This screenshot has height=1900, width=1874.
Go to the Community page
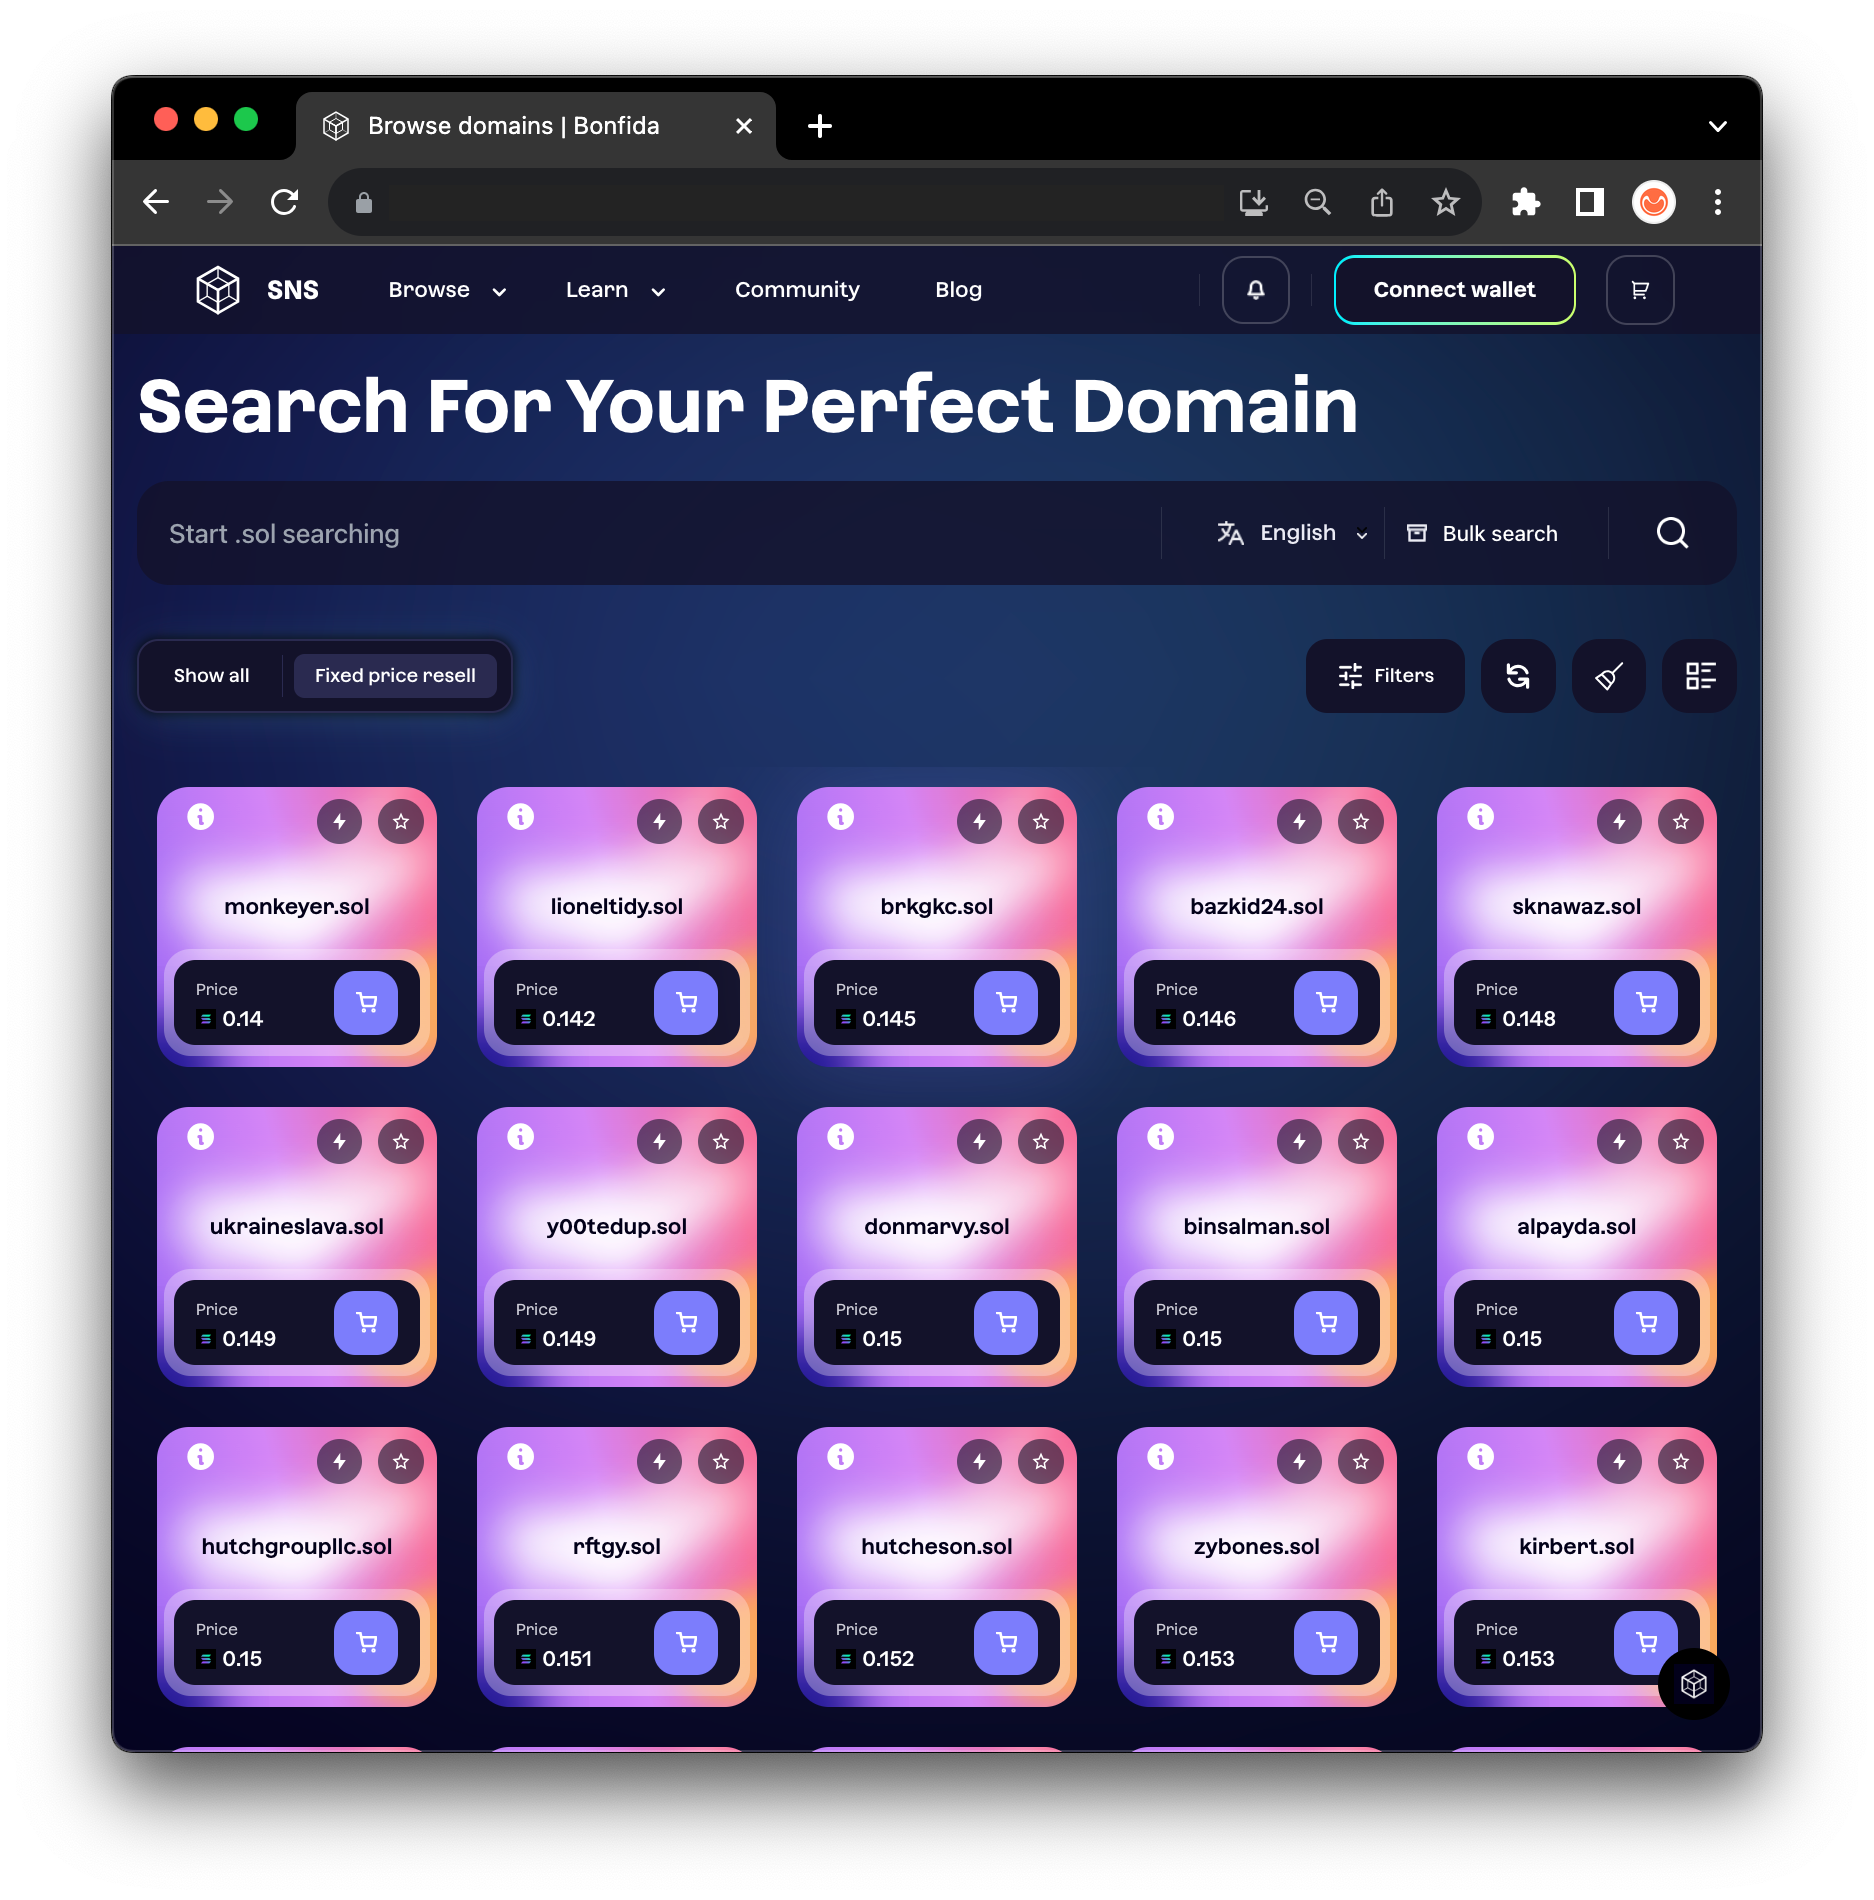(797, 290)
